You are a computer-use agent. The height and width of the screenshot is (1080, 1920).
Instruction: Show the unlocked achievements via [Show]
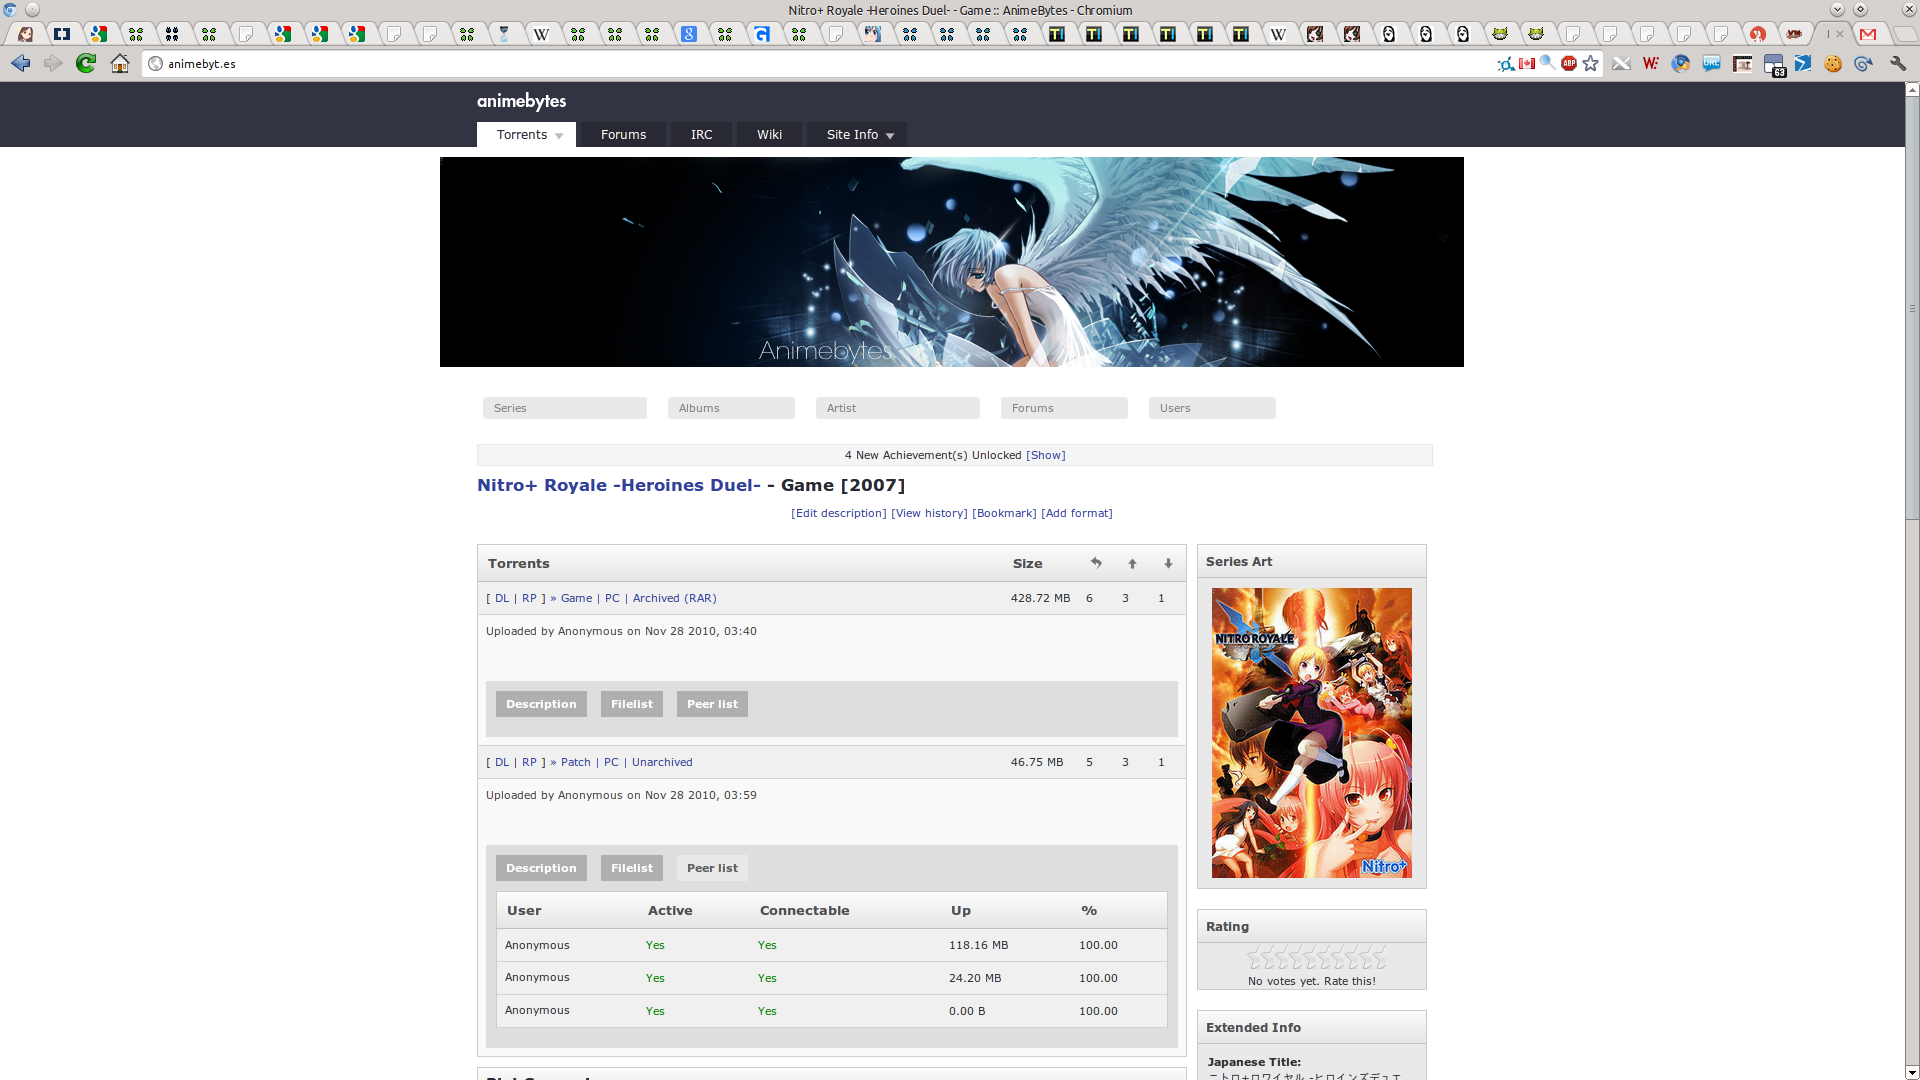1046,455
